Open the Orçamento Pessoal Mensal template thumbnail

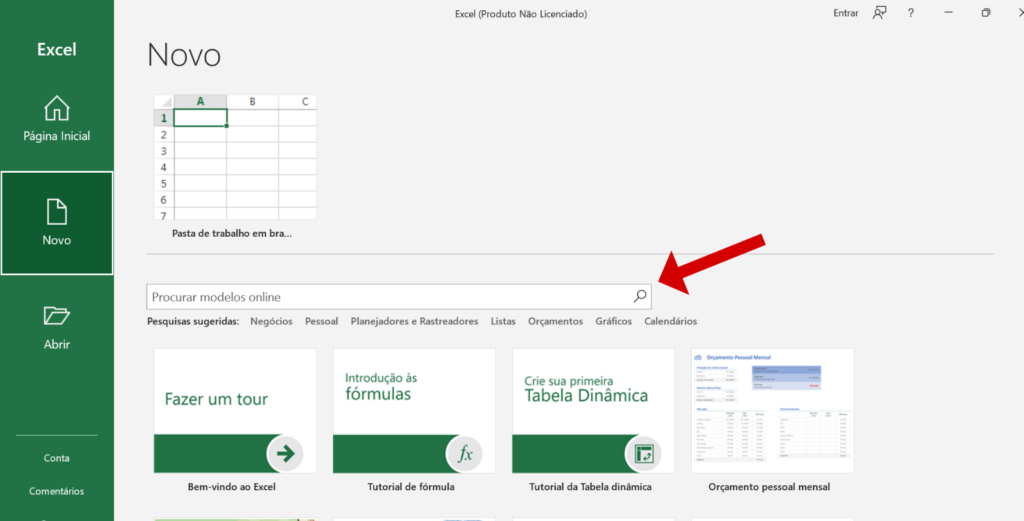click(773, 411)
